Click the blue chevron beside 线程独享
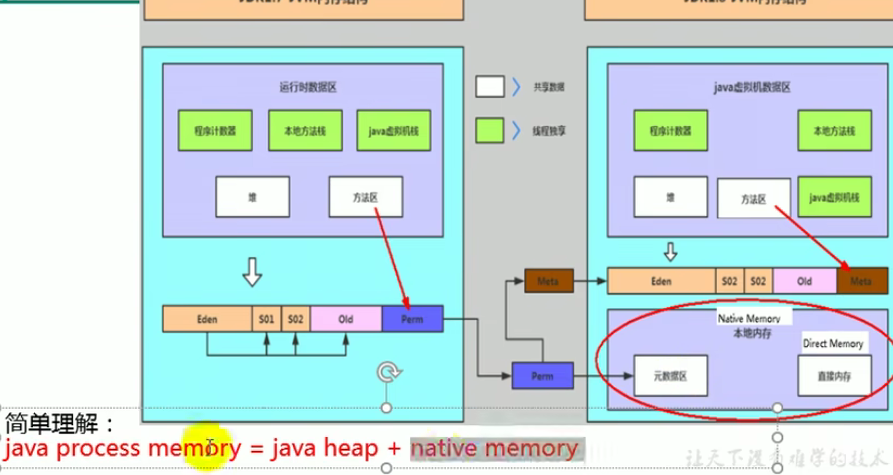Viewport: 893px width, 475px height. coord(516,130)
